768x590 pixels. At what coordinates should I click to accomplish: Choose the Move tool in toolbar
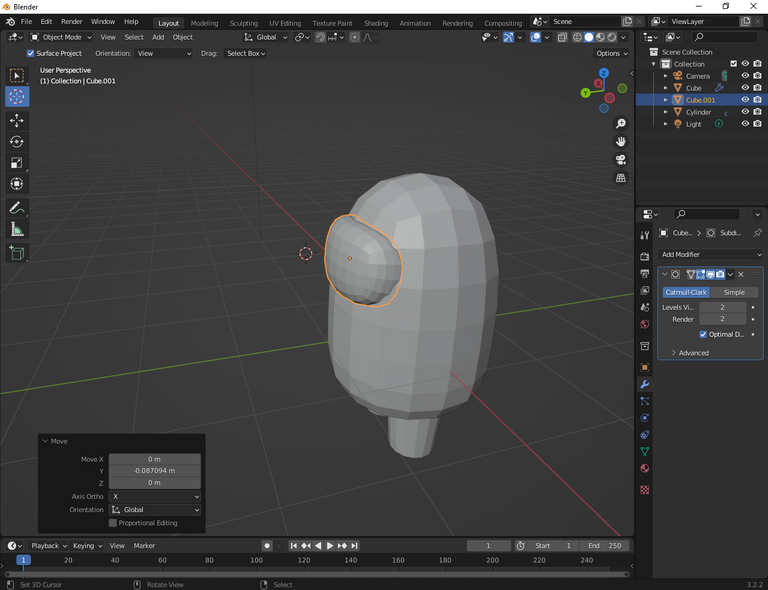[x=17, y=120]
